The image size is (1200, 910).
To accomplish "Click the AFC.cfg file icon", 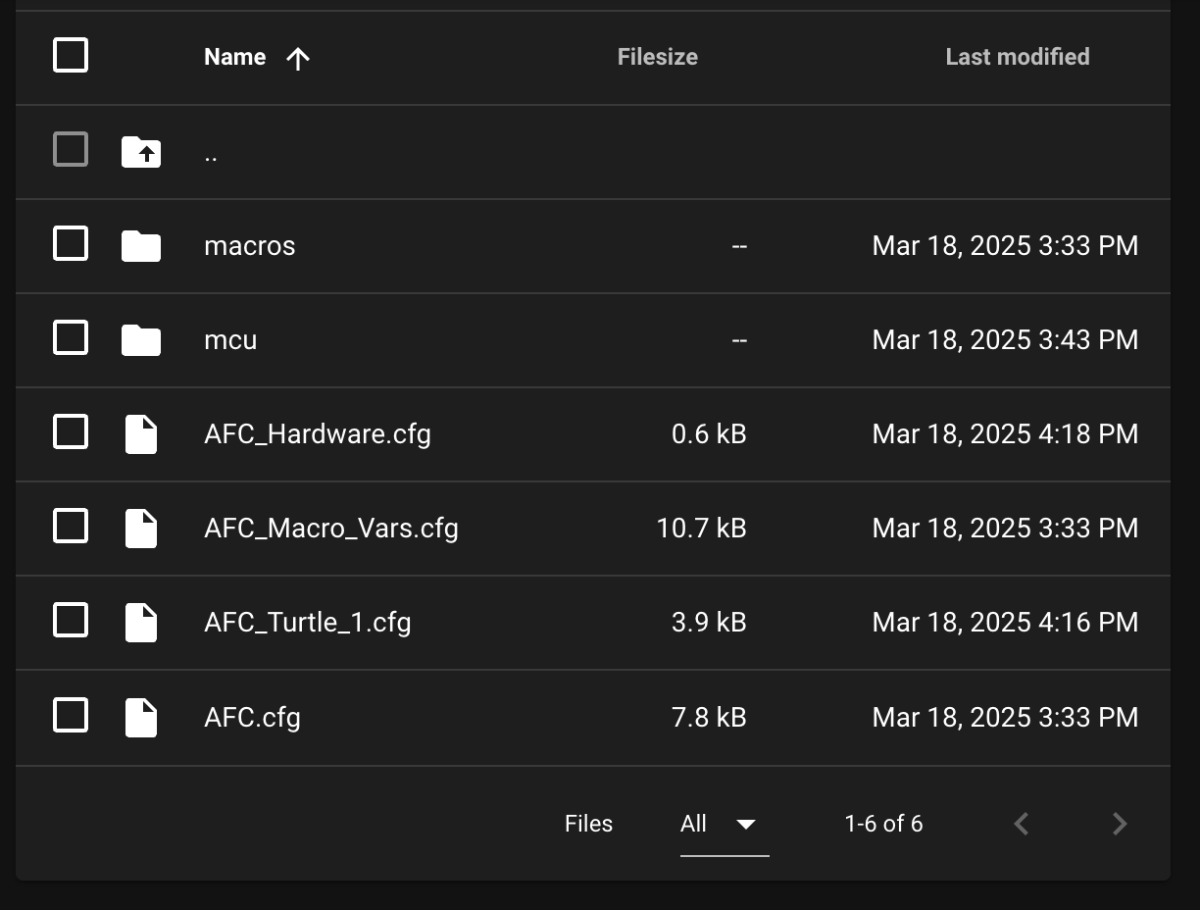I will [x=141, y=717].
